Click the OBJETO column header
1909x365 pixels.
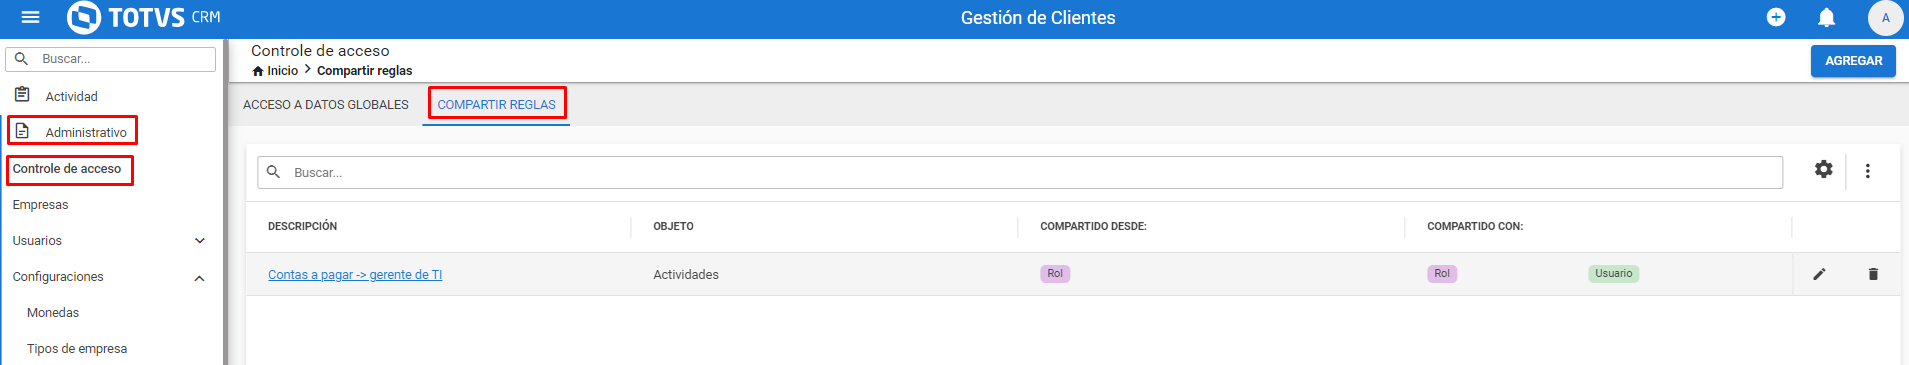673,227
